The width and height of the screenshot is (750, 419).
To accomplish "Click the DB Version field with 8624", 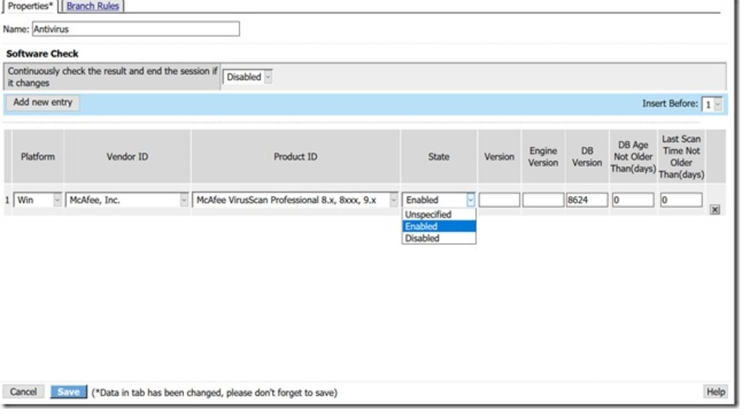I will (x=585, y=200).
